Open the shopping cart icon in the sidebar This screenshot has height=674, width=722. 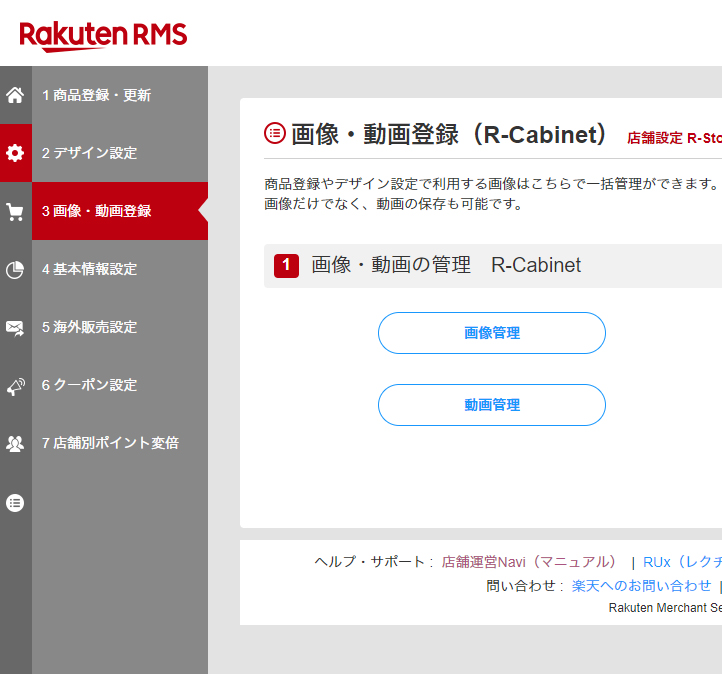pos(15,211)
